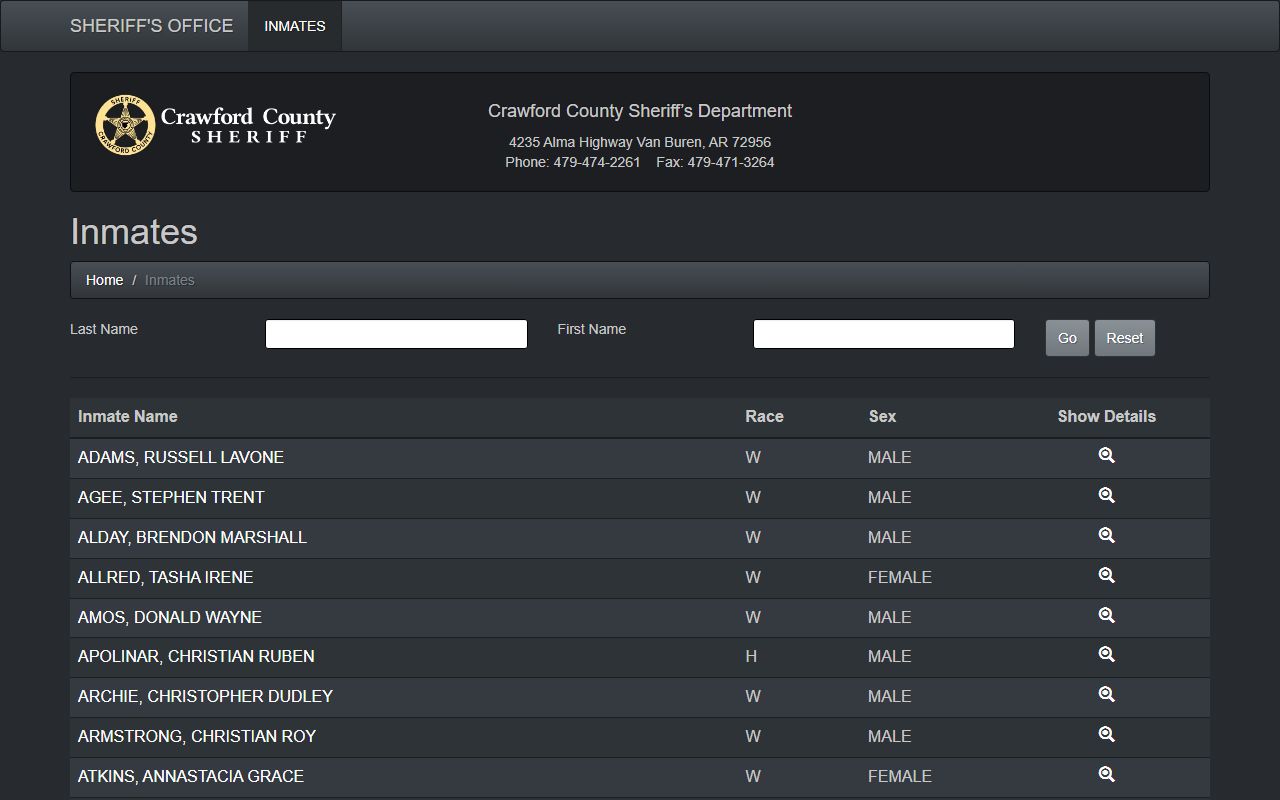Show details for Atkins, Annastacia Grace

[1106, 775]
